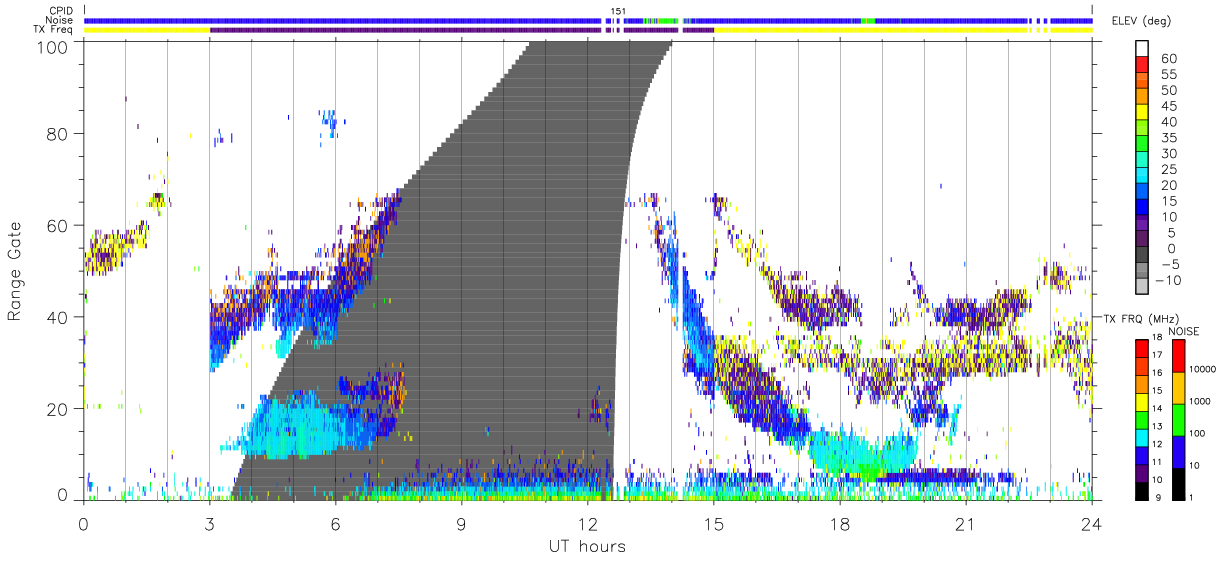
Task: Click the TX FRQ (MHz) legend title
Action: tap(1141, 317)
